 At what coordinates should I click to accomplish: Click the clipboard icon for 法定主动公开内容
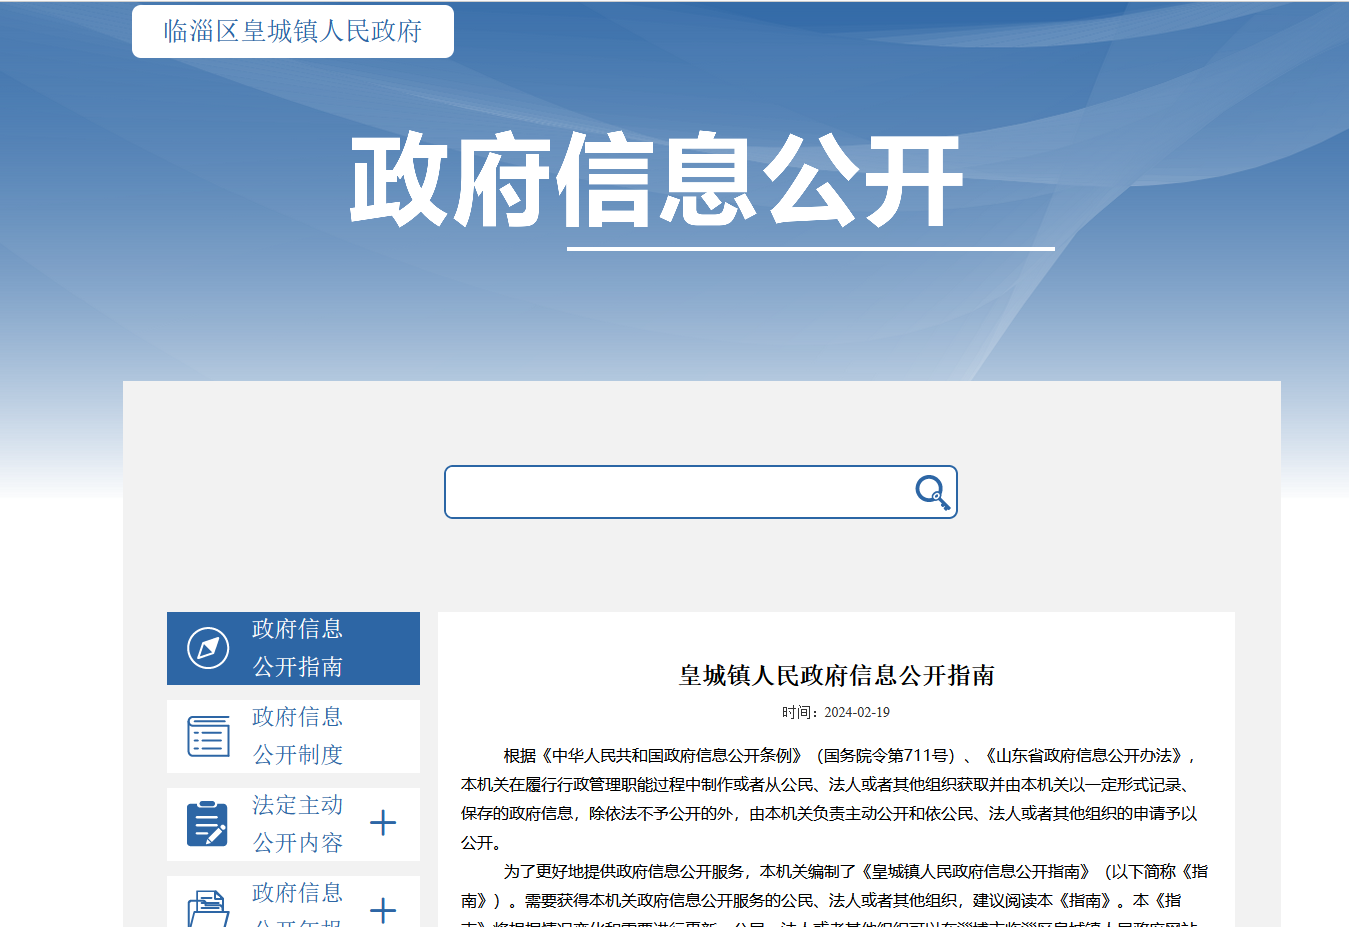coord(208,824)
